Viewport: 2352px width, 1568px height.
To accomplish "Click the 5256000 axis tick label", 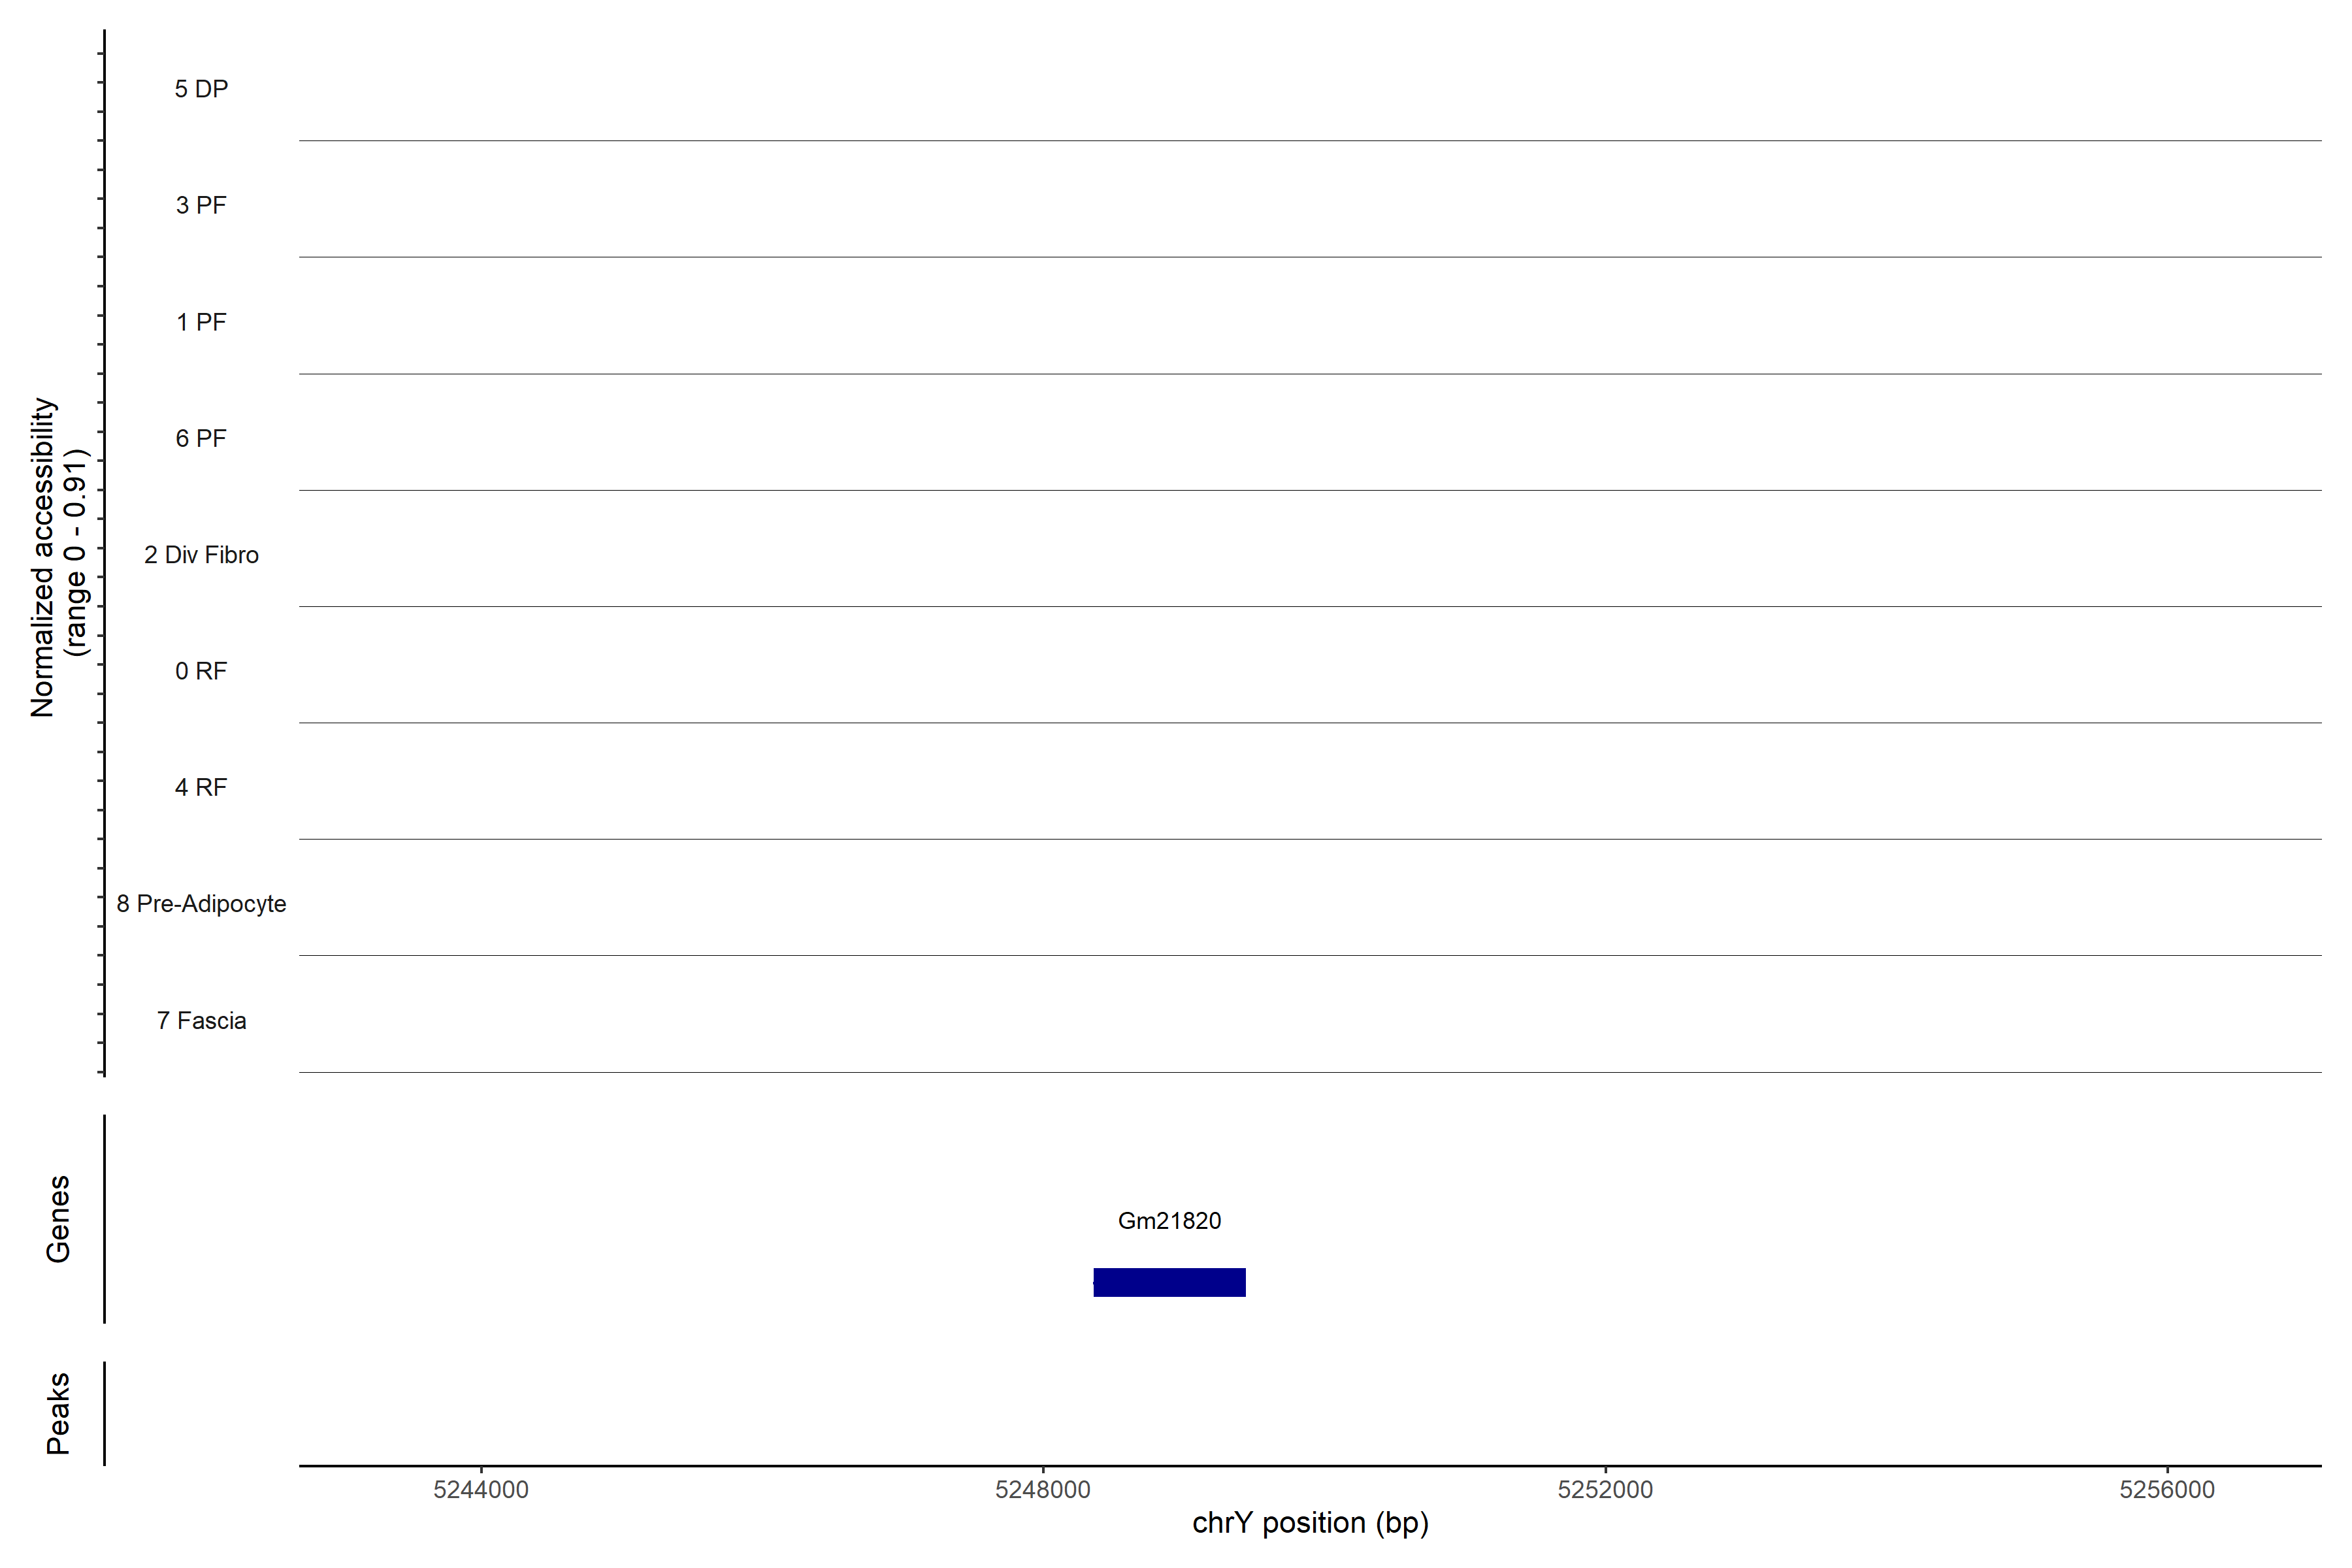I will tap(2167, 1489).
